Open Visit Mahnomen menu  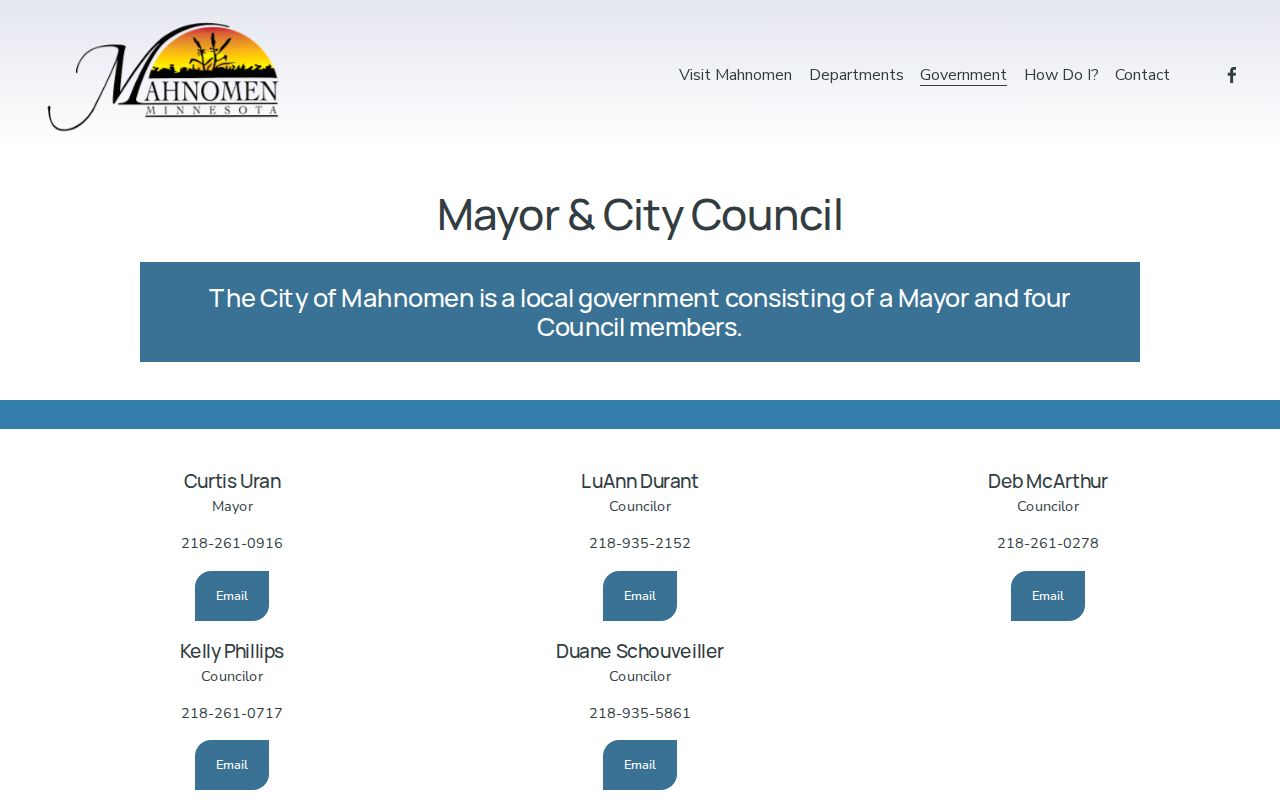(x=735, y=75)
